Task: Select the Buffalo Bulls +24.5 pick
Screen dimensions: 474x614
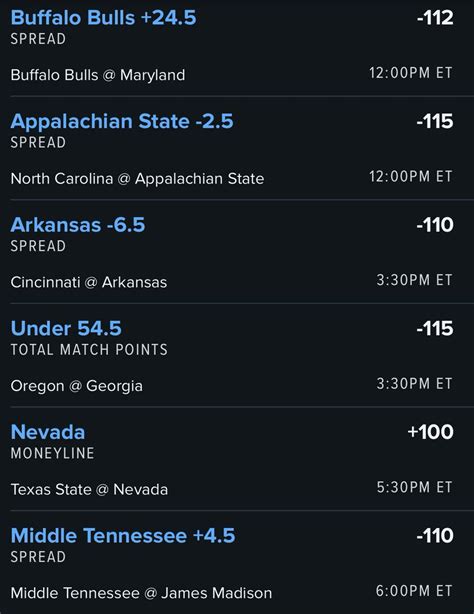Action: (x=103, y=18)
